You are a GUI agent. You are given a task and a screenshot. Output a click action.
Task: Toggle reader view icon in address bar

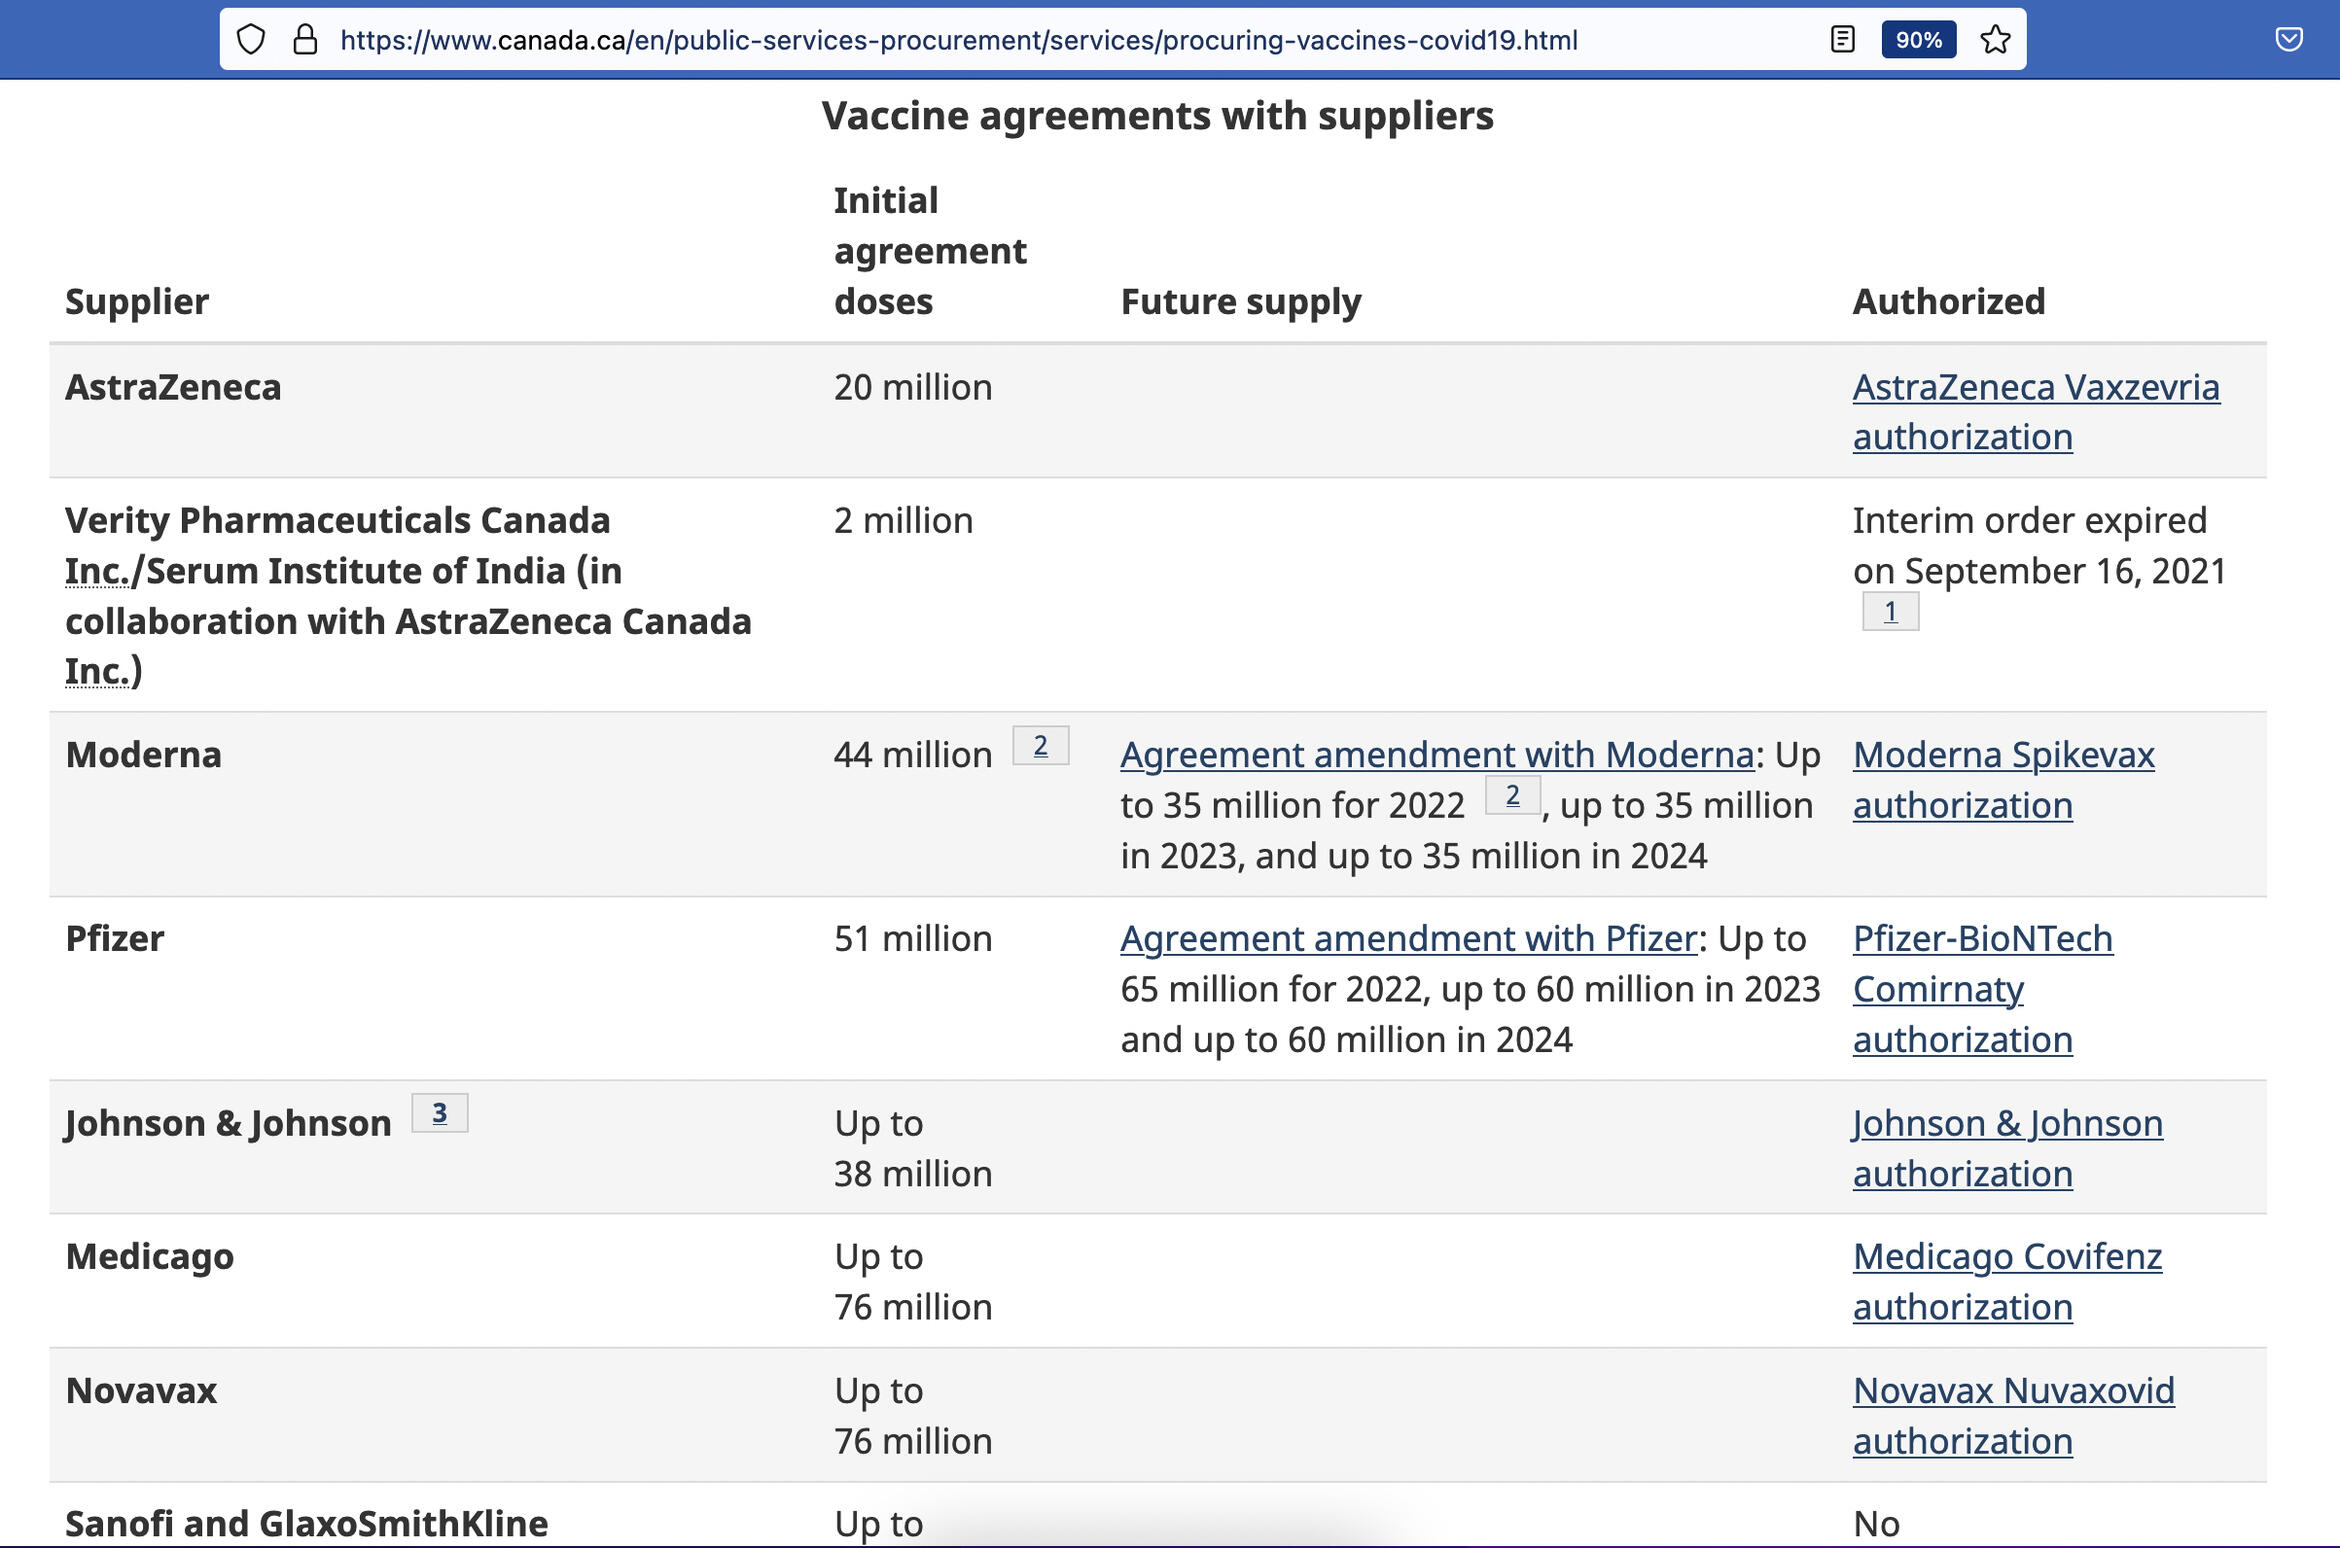(1842, 40)
